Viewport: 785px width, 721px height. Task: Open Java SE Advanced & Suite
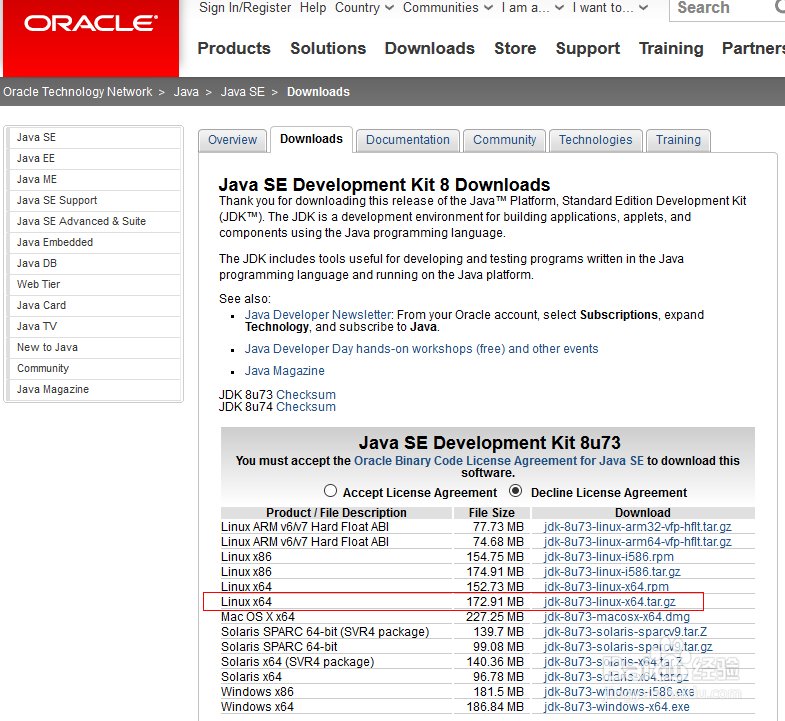click(x=95, y=221)
